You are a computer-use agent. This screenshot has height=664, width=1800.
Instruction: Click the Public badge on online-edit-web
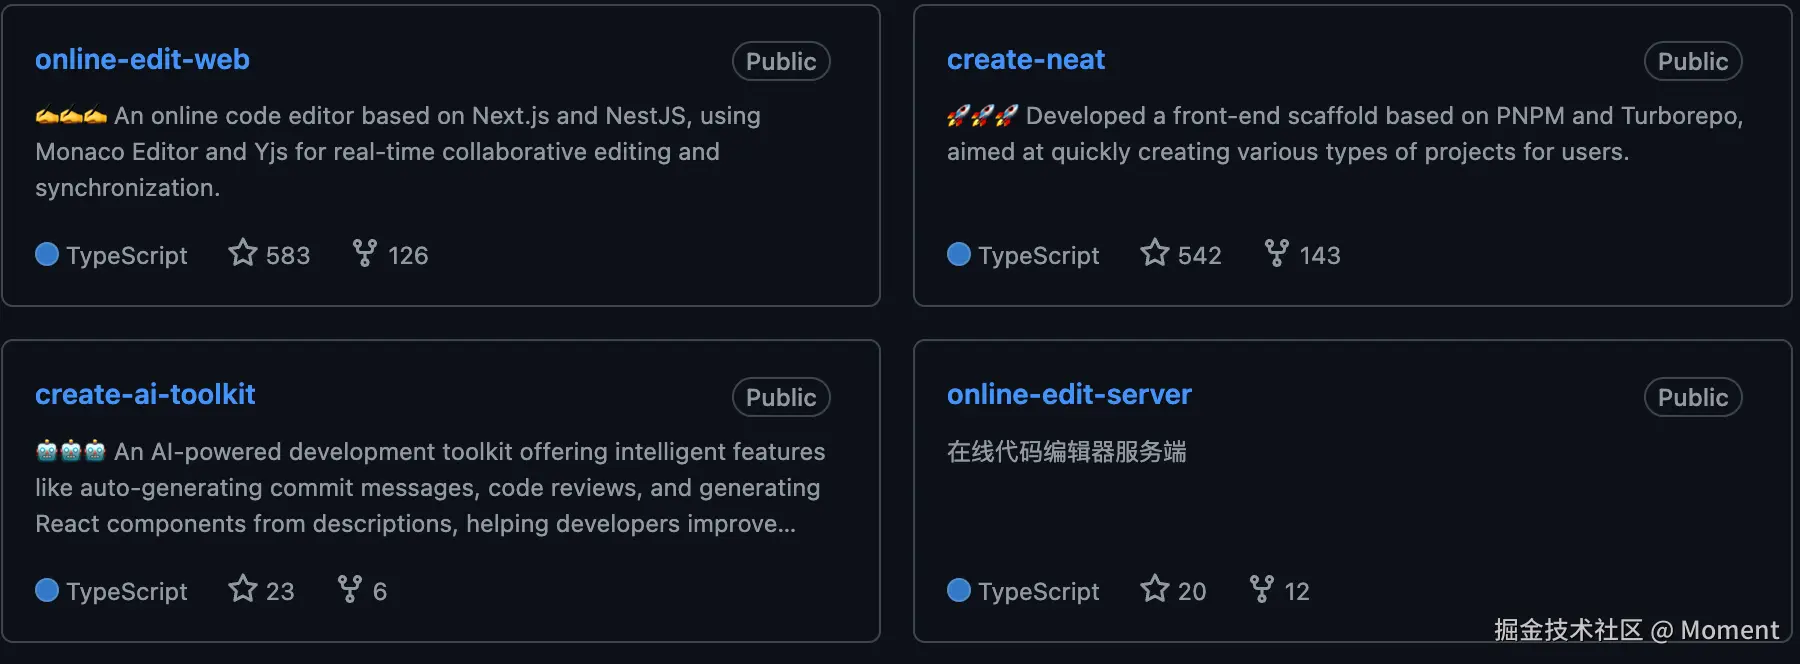click(781, 62)
